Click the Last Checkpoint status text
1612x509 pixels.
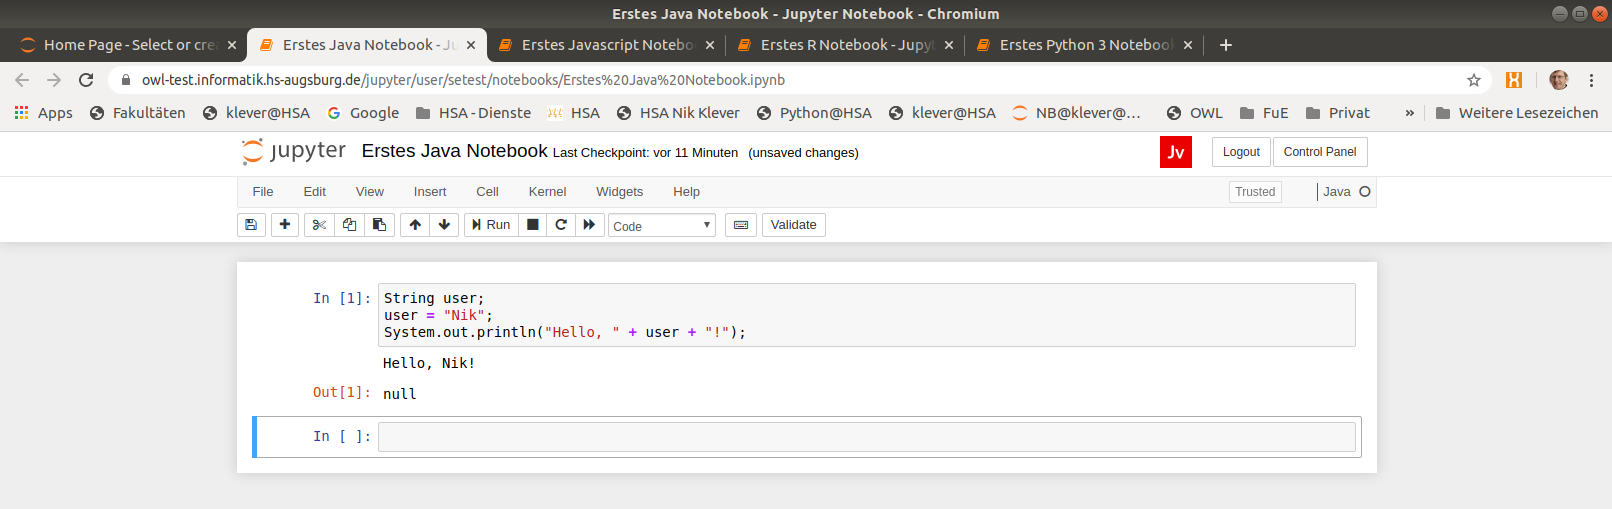click(x=645, y=153)
